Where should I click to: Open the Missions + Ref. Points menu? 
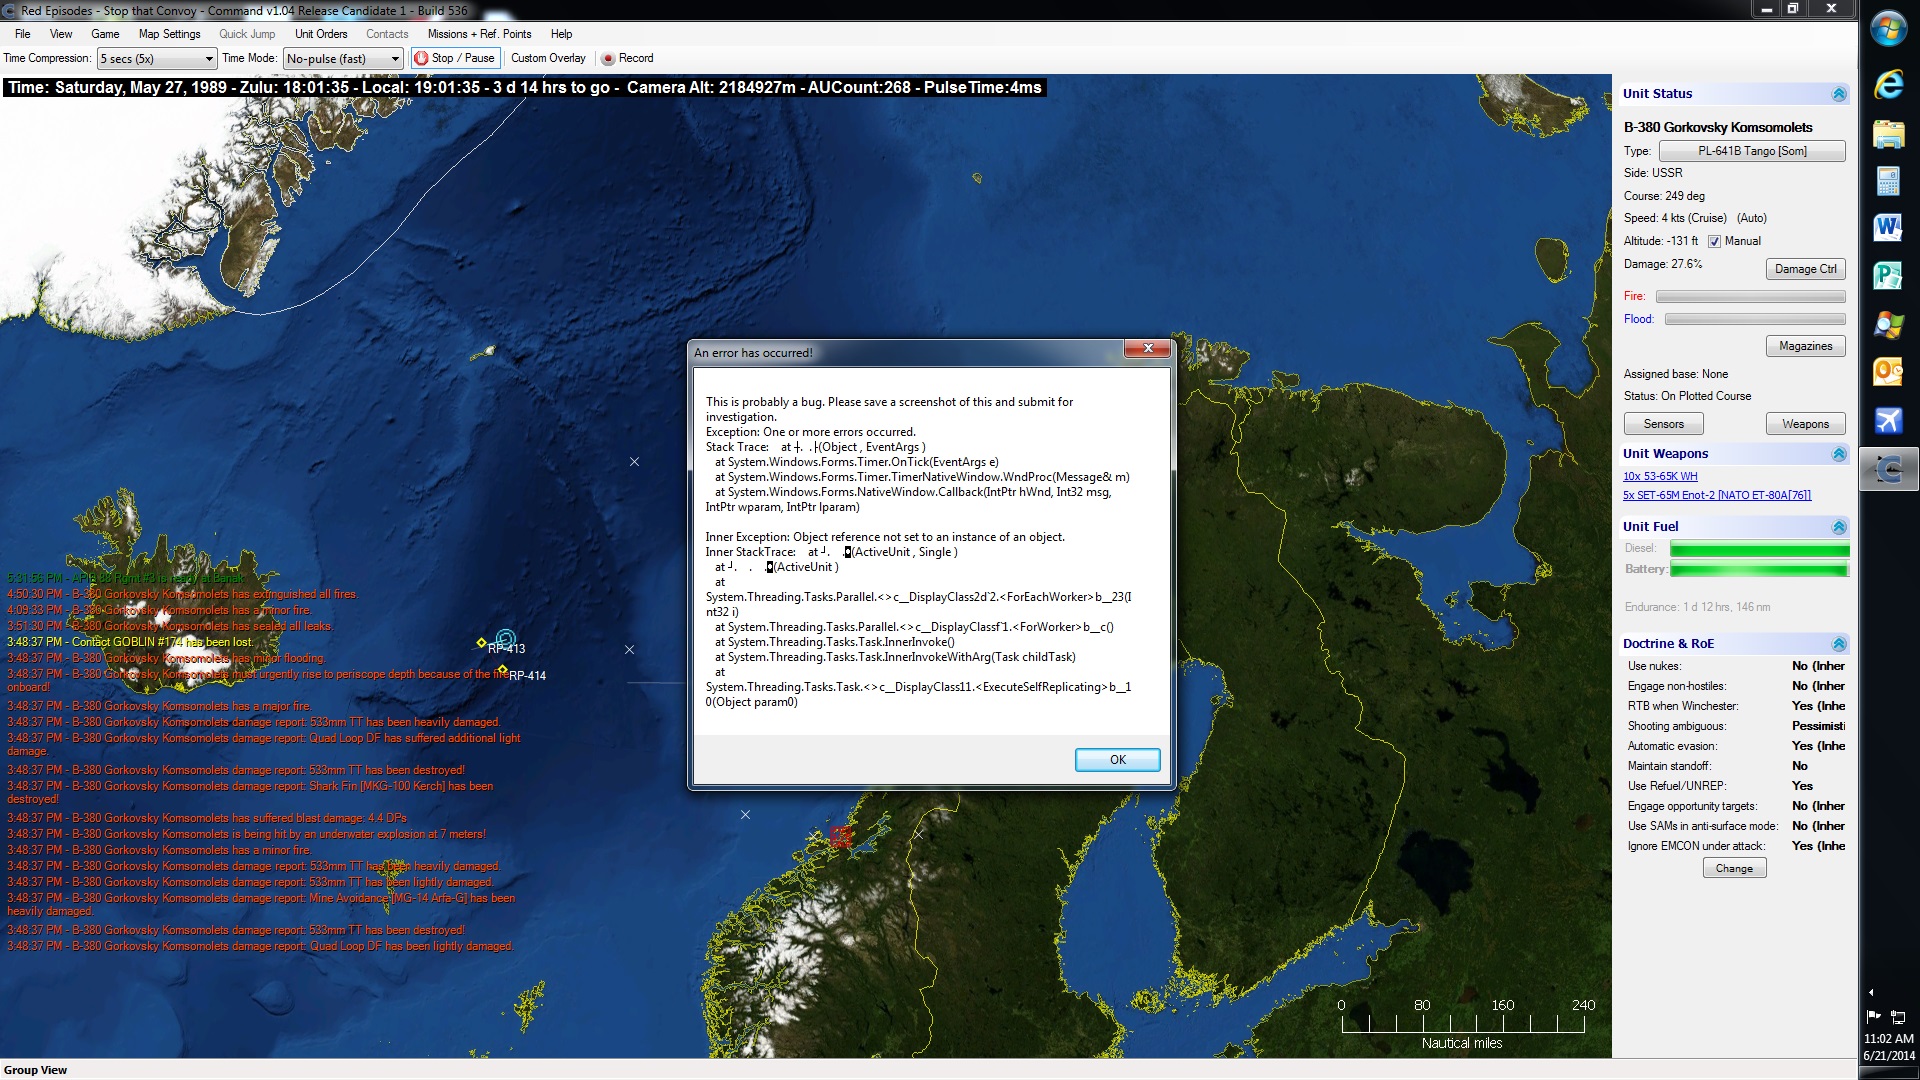coord(478,34)
